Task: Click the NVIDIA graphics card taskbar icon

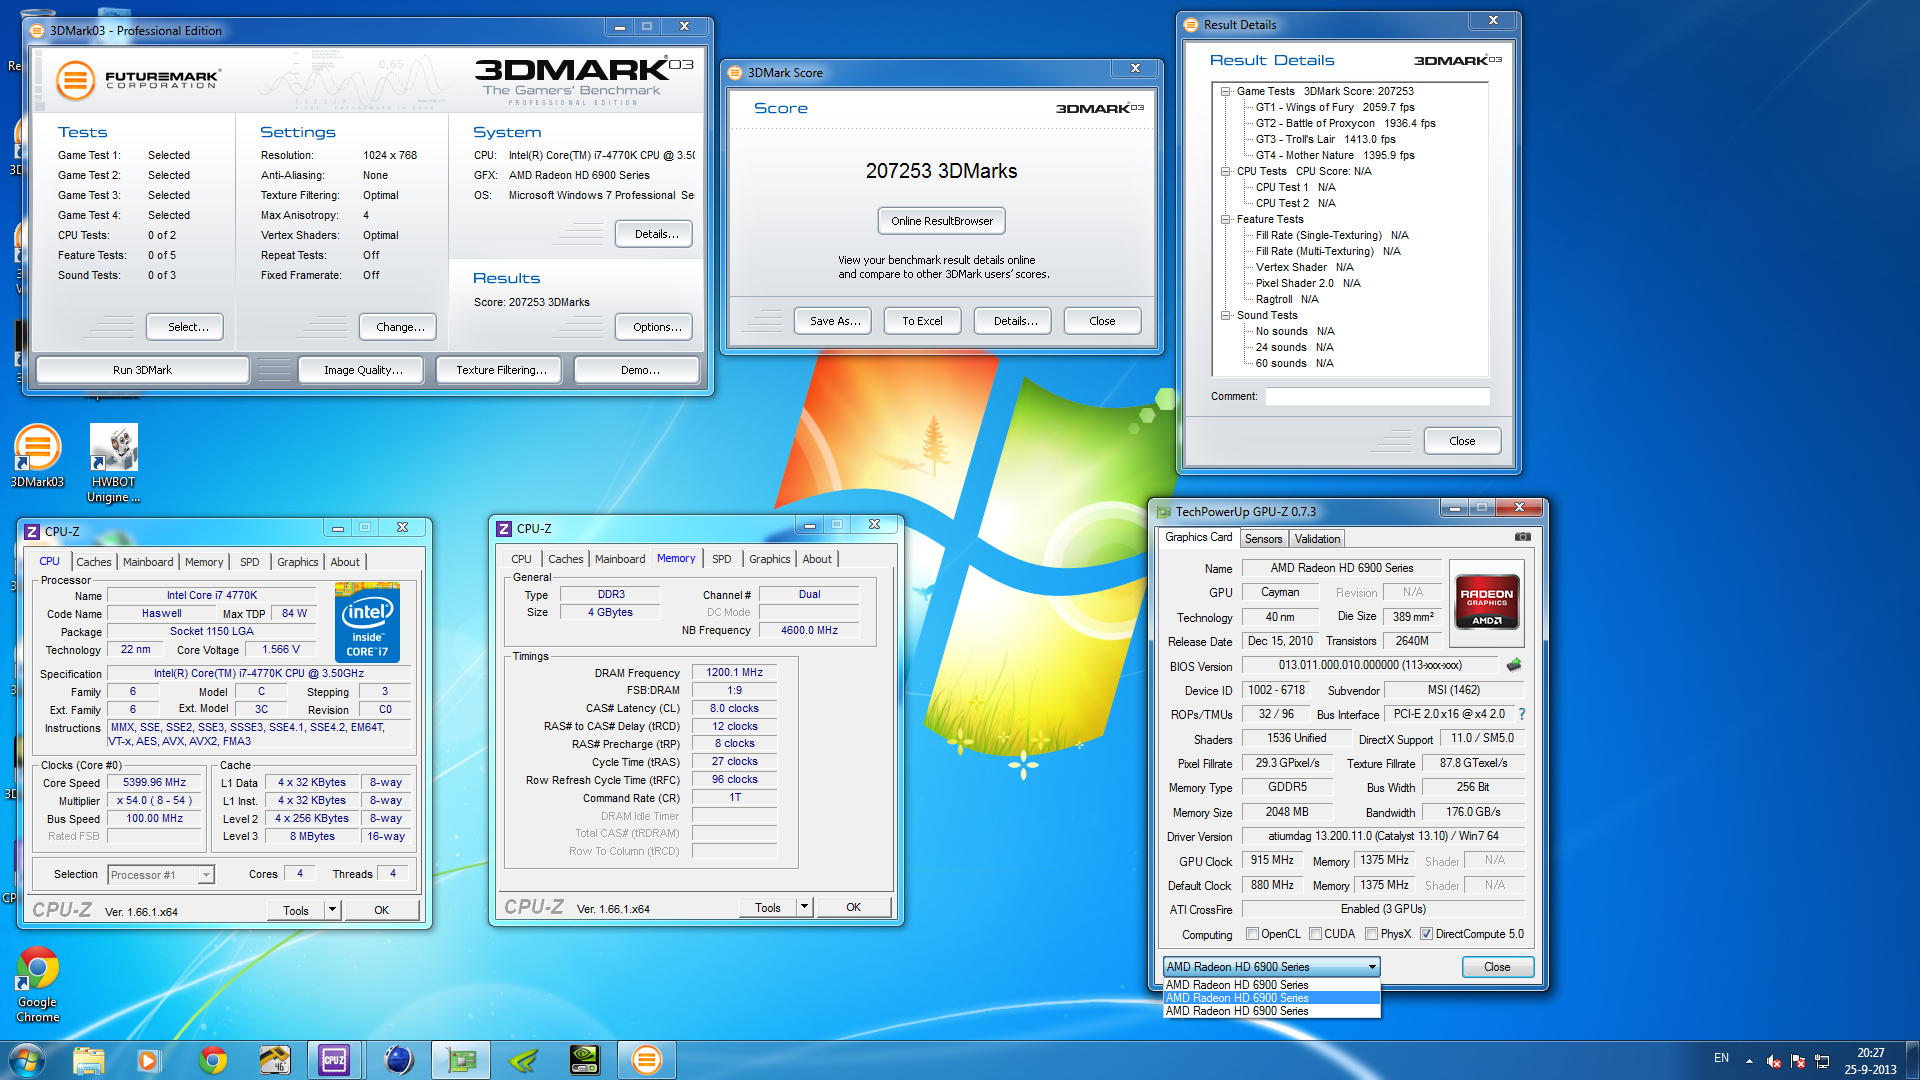Action: pos(585,1060)
